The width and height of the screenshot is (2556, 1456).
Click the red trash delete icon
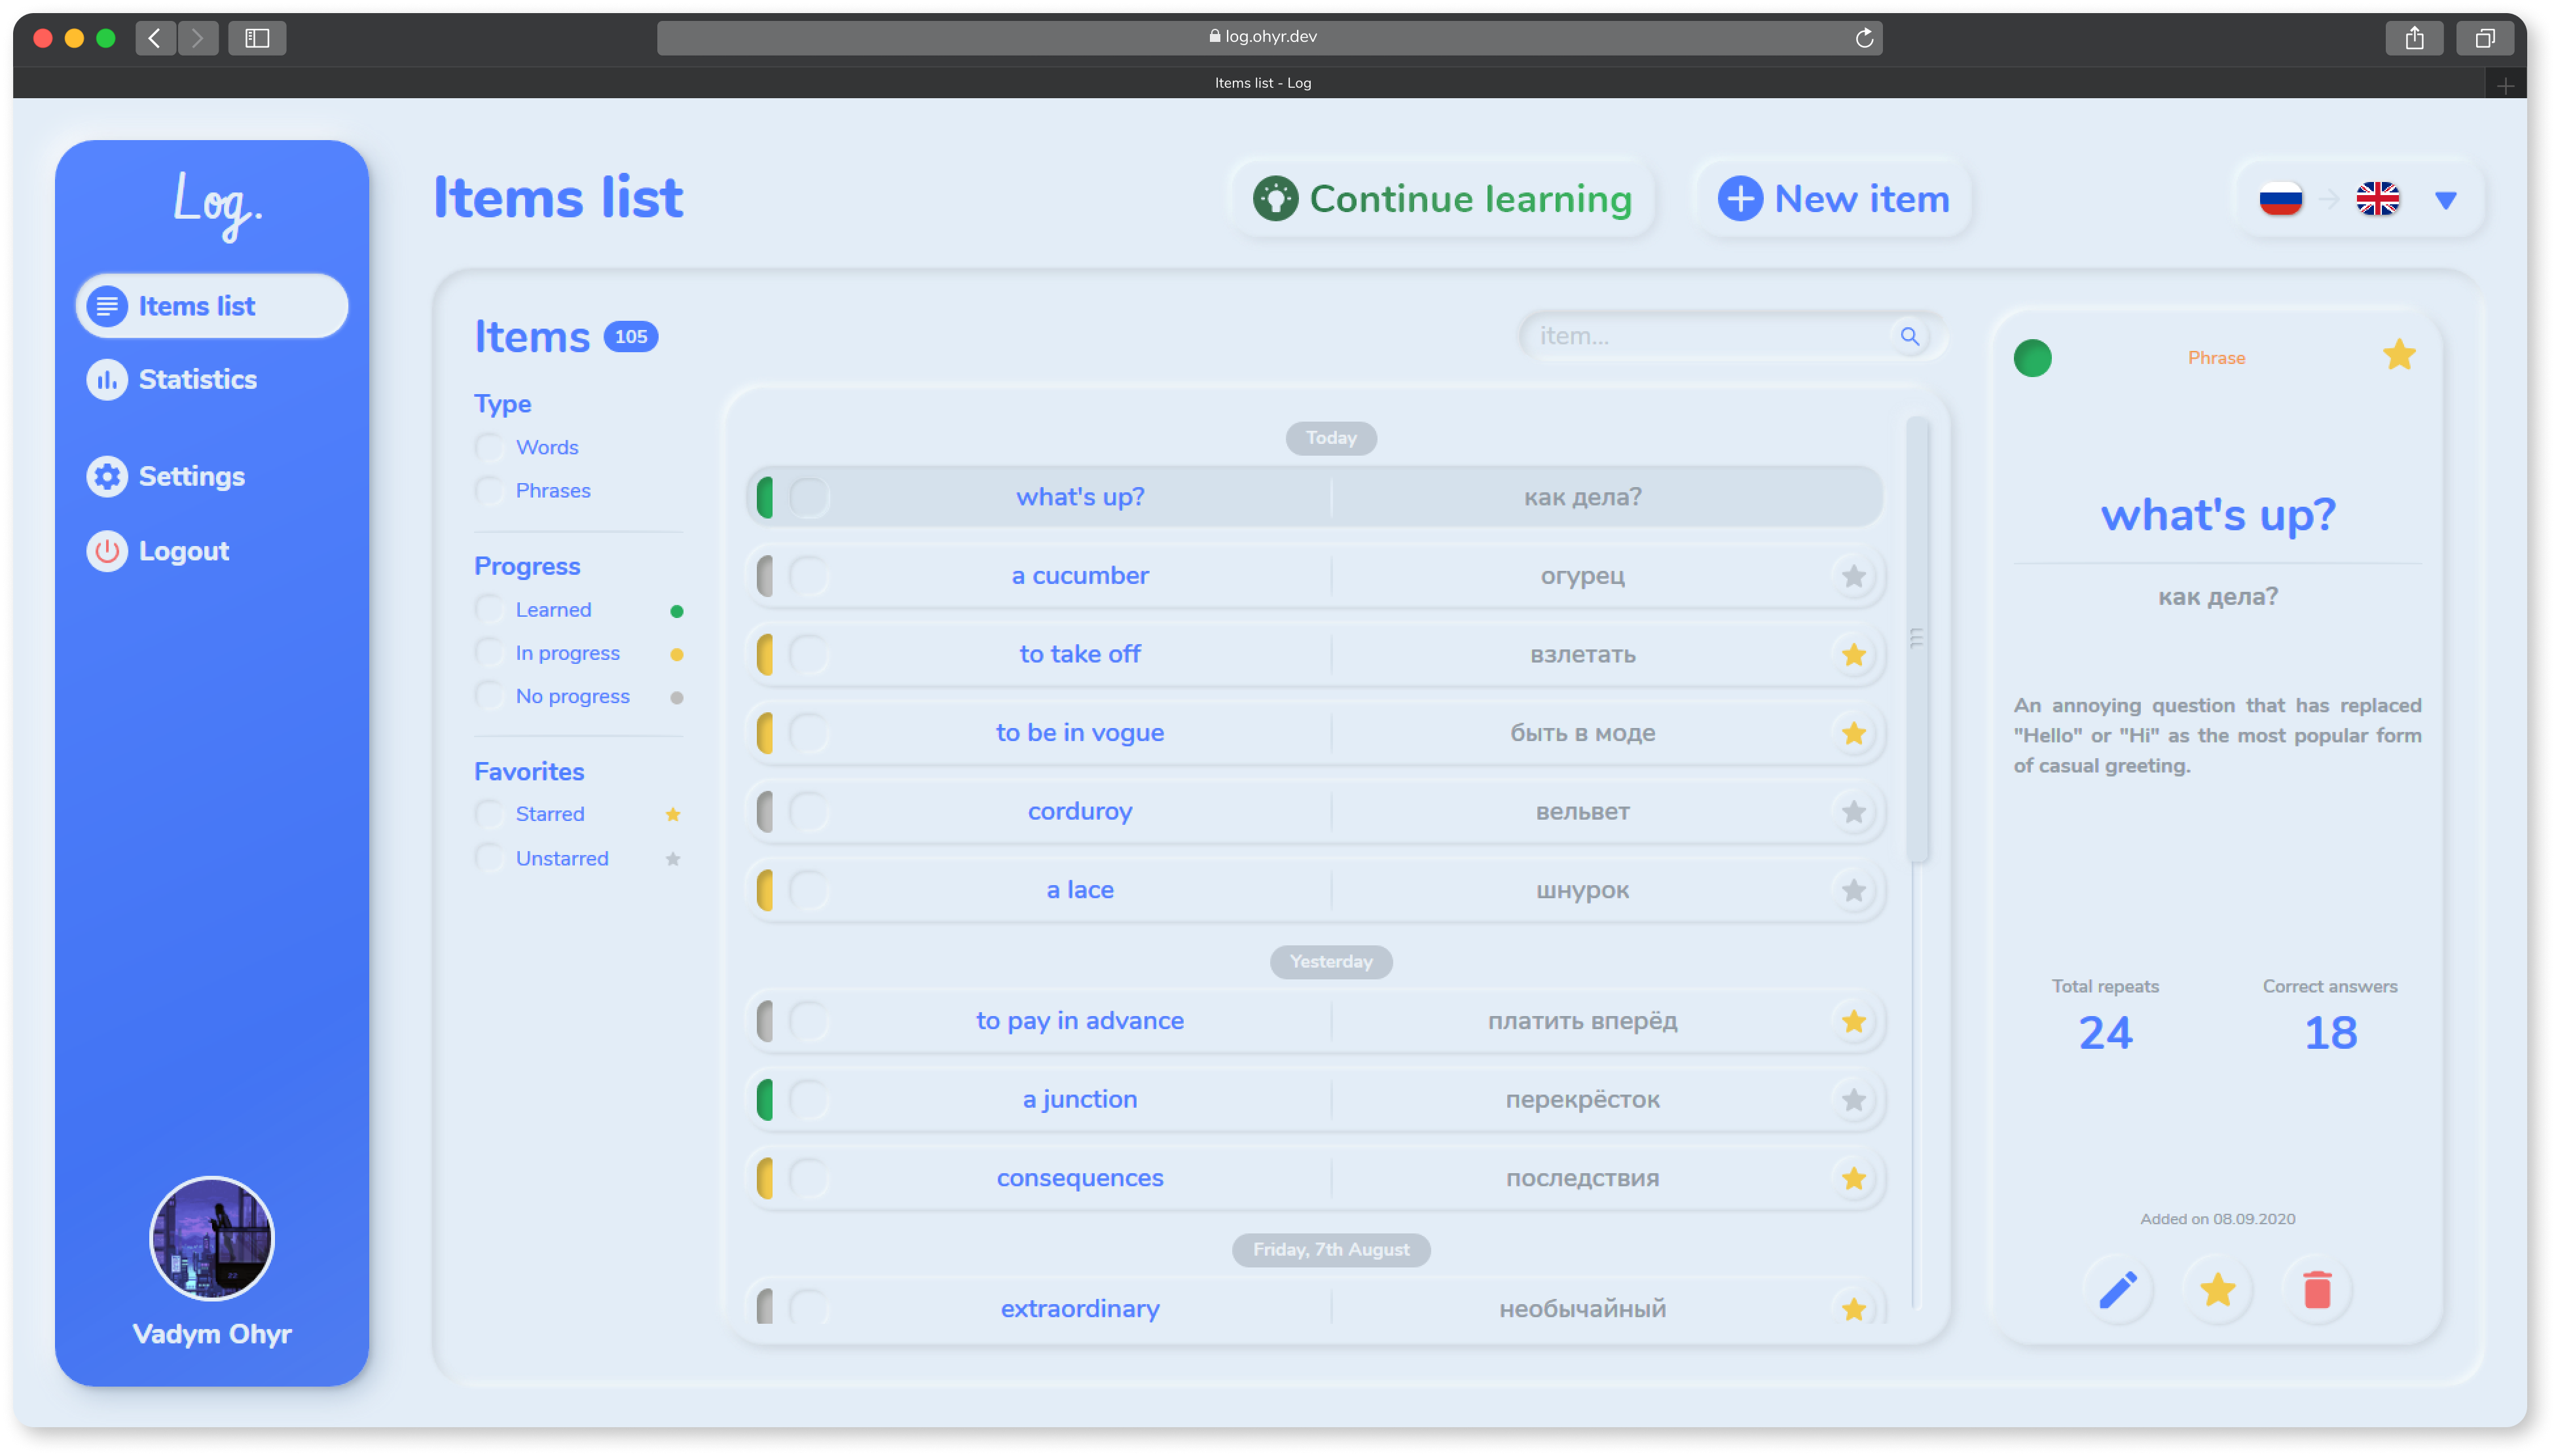[2317, 1290]
